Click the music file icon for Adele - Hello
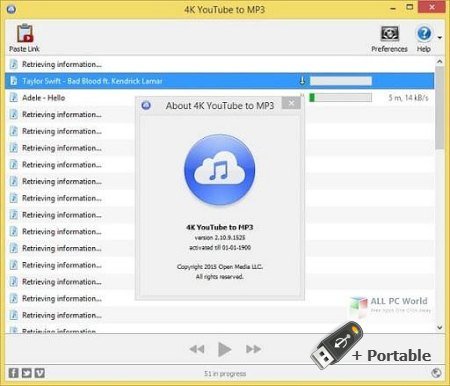Viewport: 450px width, 386px height. (x=14, y=97)
